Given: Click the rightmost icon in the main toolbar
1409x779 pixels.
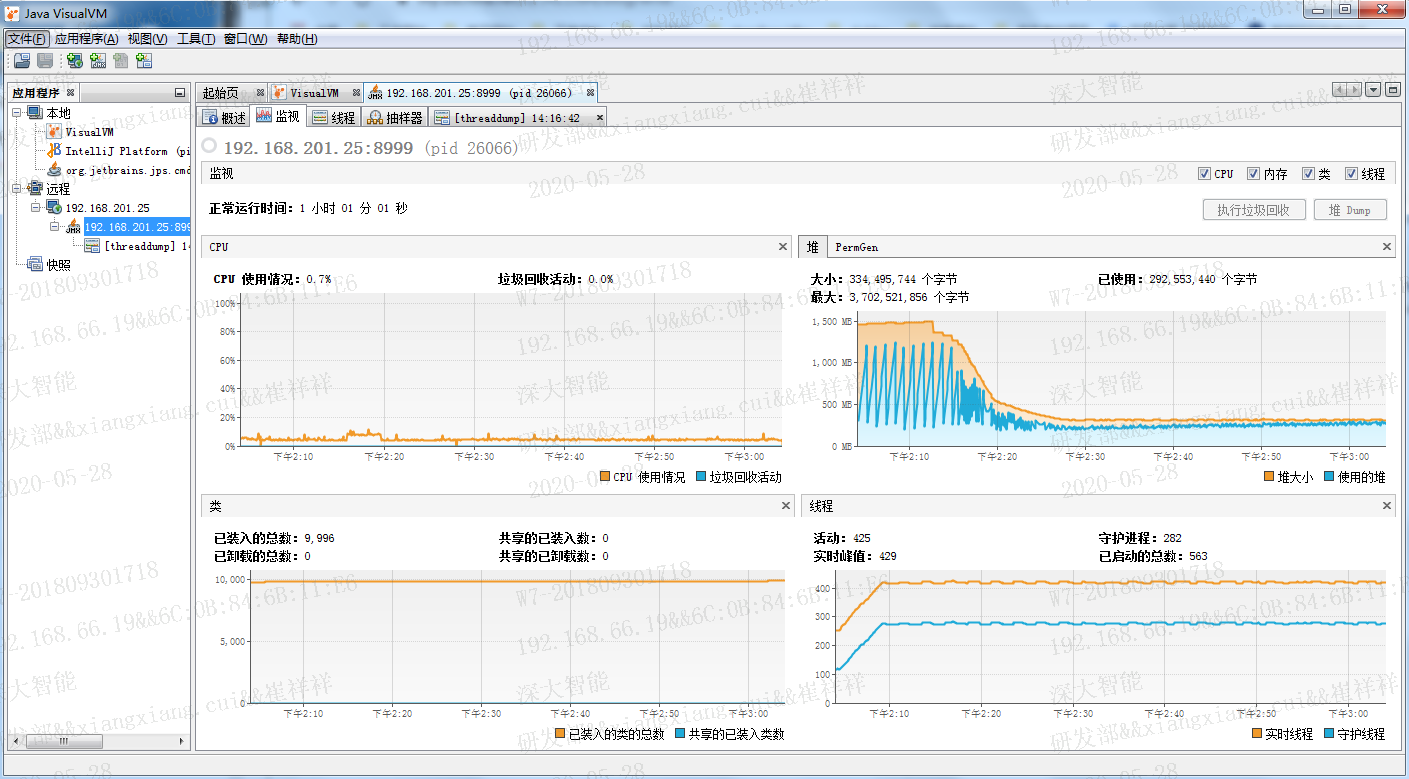Looking at the screenshot, I should [x=144, y=61].
